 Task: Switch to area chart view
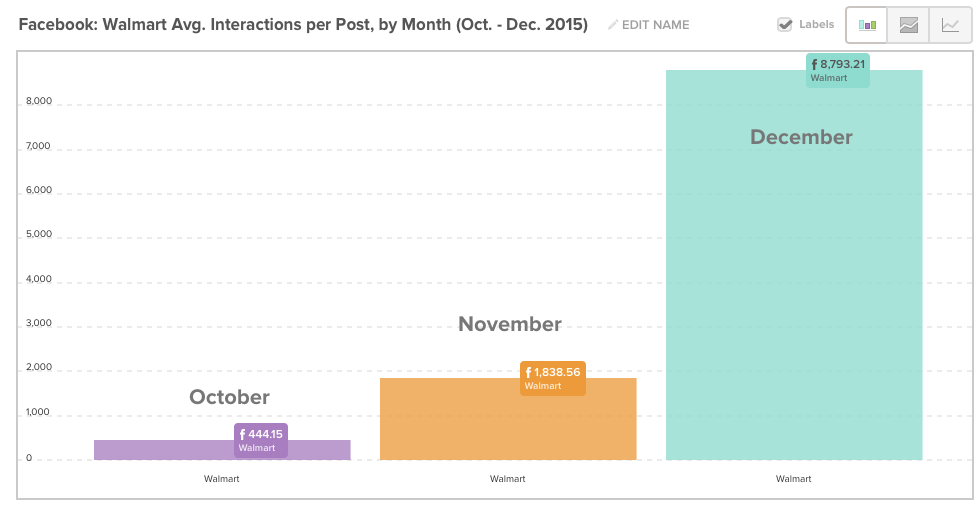point(908,25)
